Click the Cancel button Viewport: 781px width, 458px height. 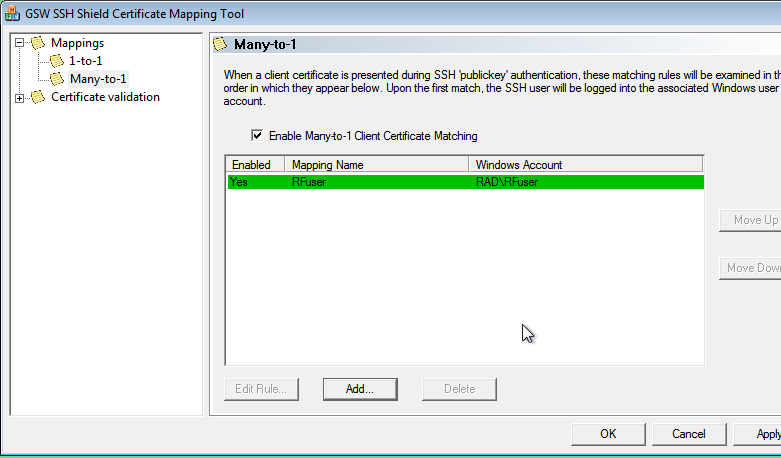coord(689,434)
